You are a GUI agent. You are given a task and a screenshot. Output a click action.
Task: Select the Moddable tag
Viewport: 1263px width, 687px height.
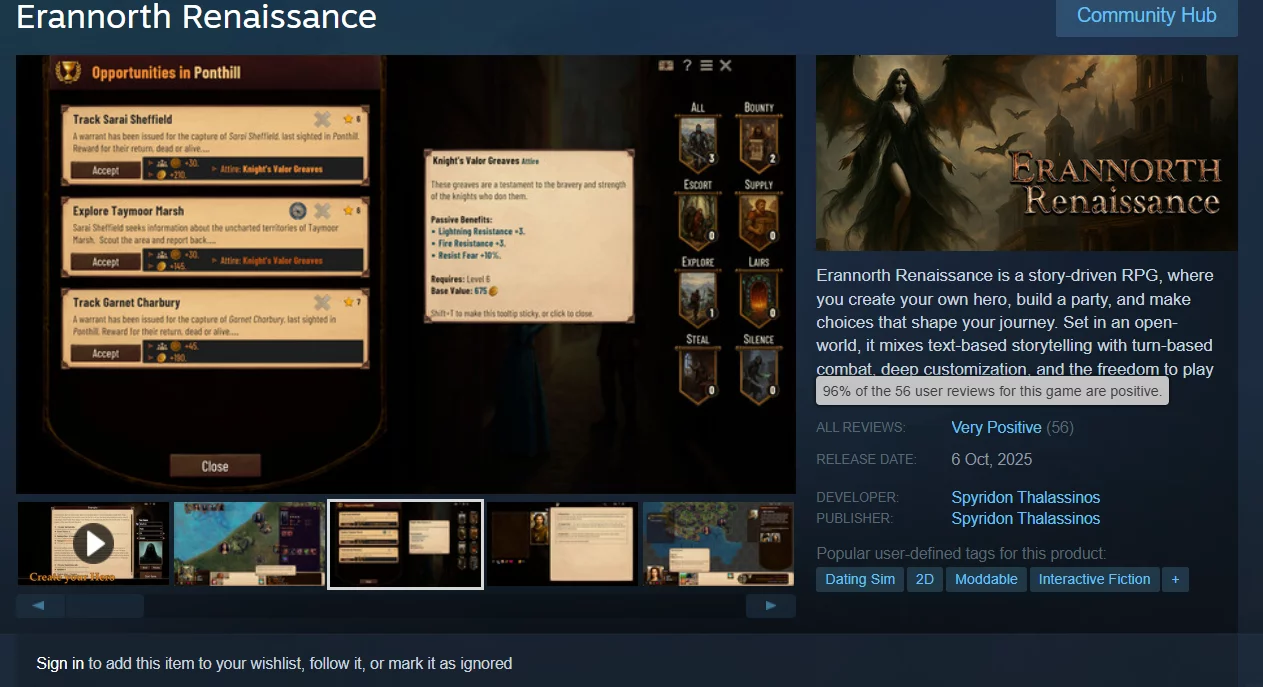[x=986, y=579]
